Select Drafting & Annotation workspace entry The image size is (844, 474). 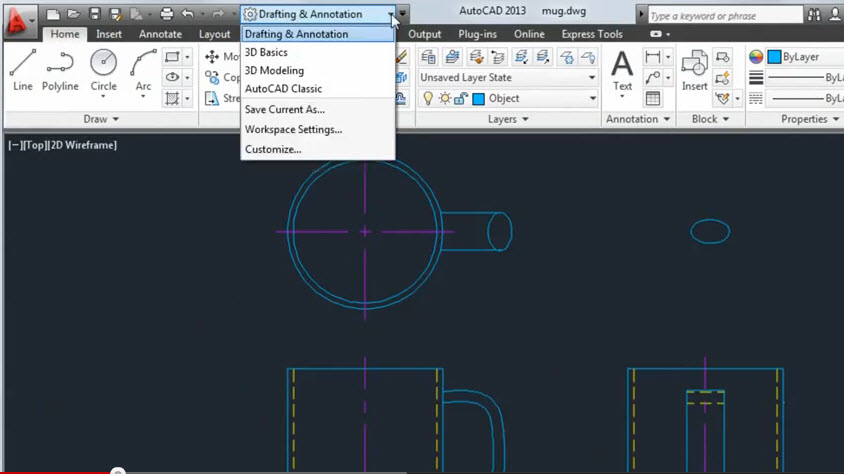tap(318, 34)
